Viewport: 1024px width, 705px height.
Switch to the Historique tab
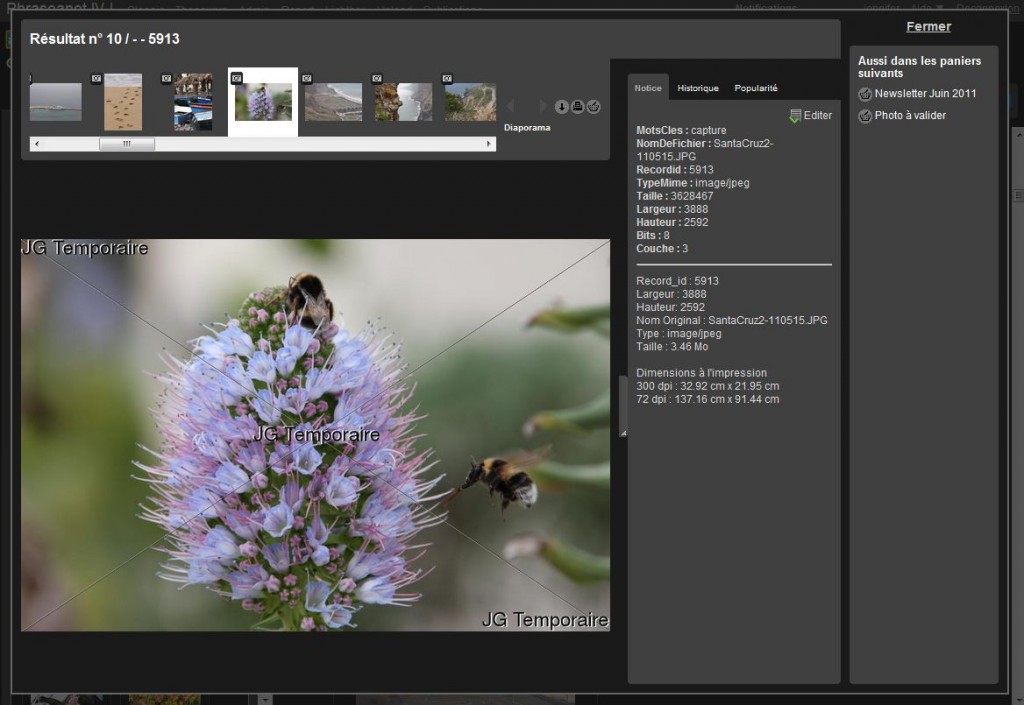click(x=698, y=88)
